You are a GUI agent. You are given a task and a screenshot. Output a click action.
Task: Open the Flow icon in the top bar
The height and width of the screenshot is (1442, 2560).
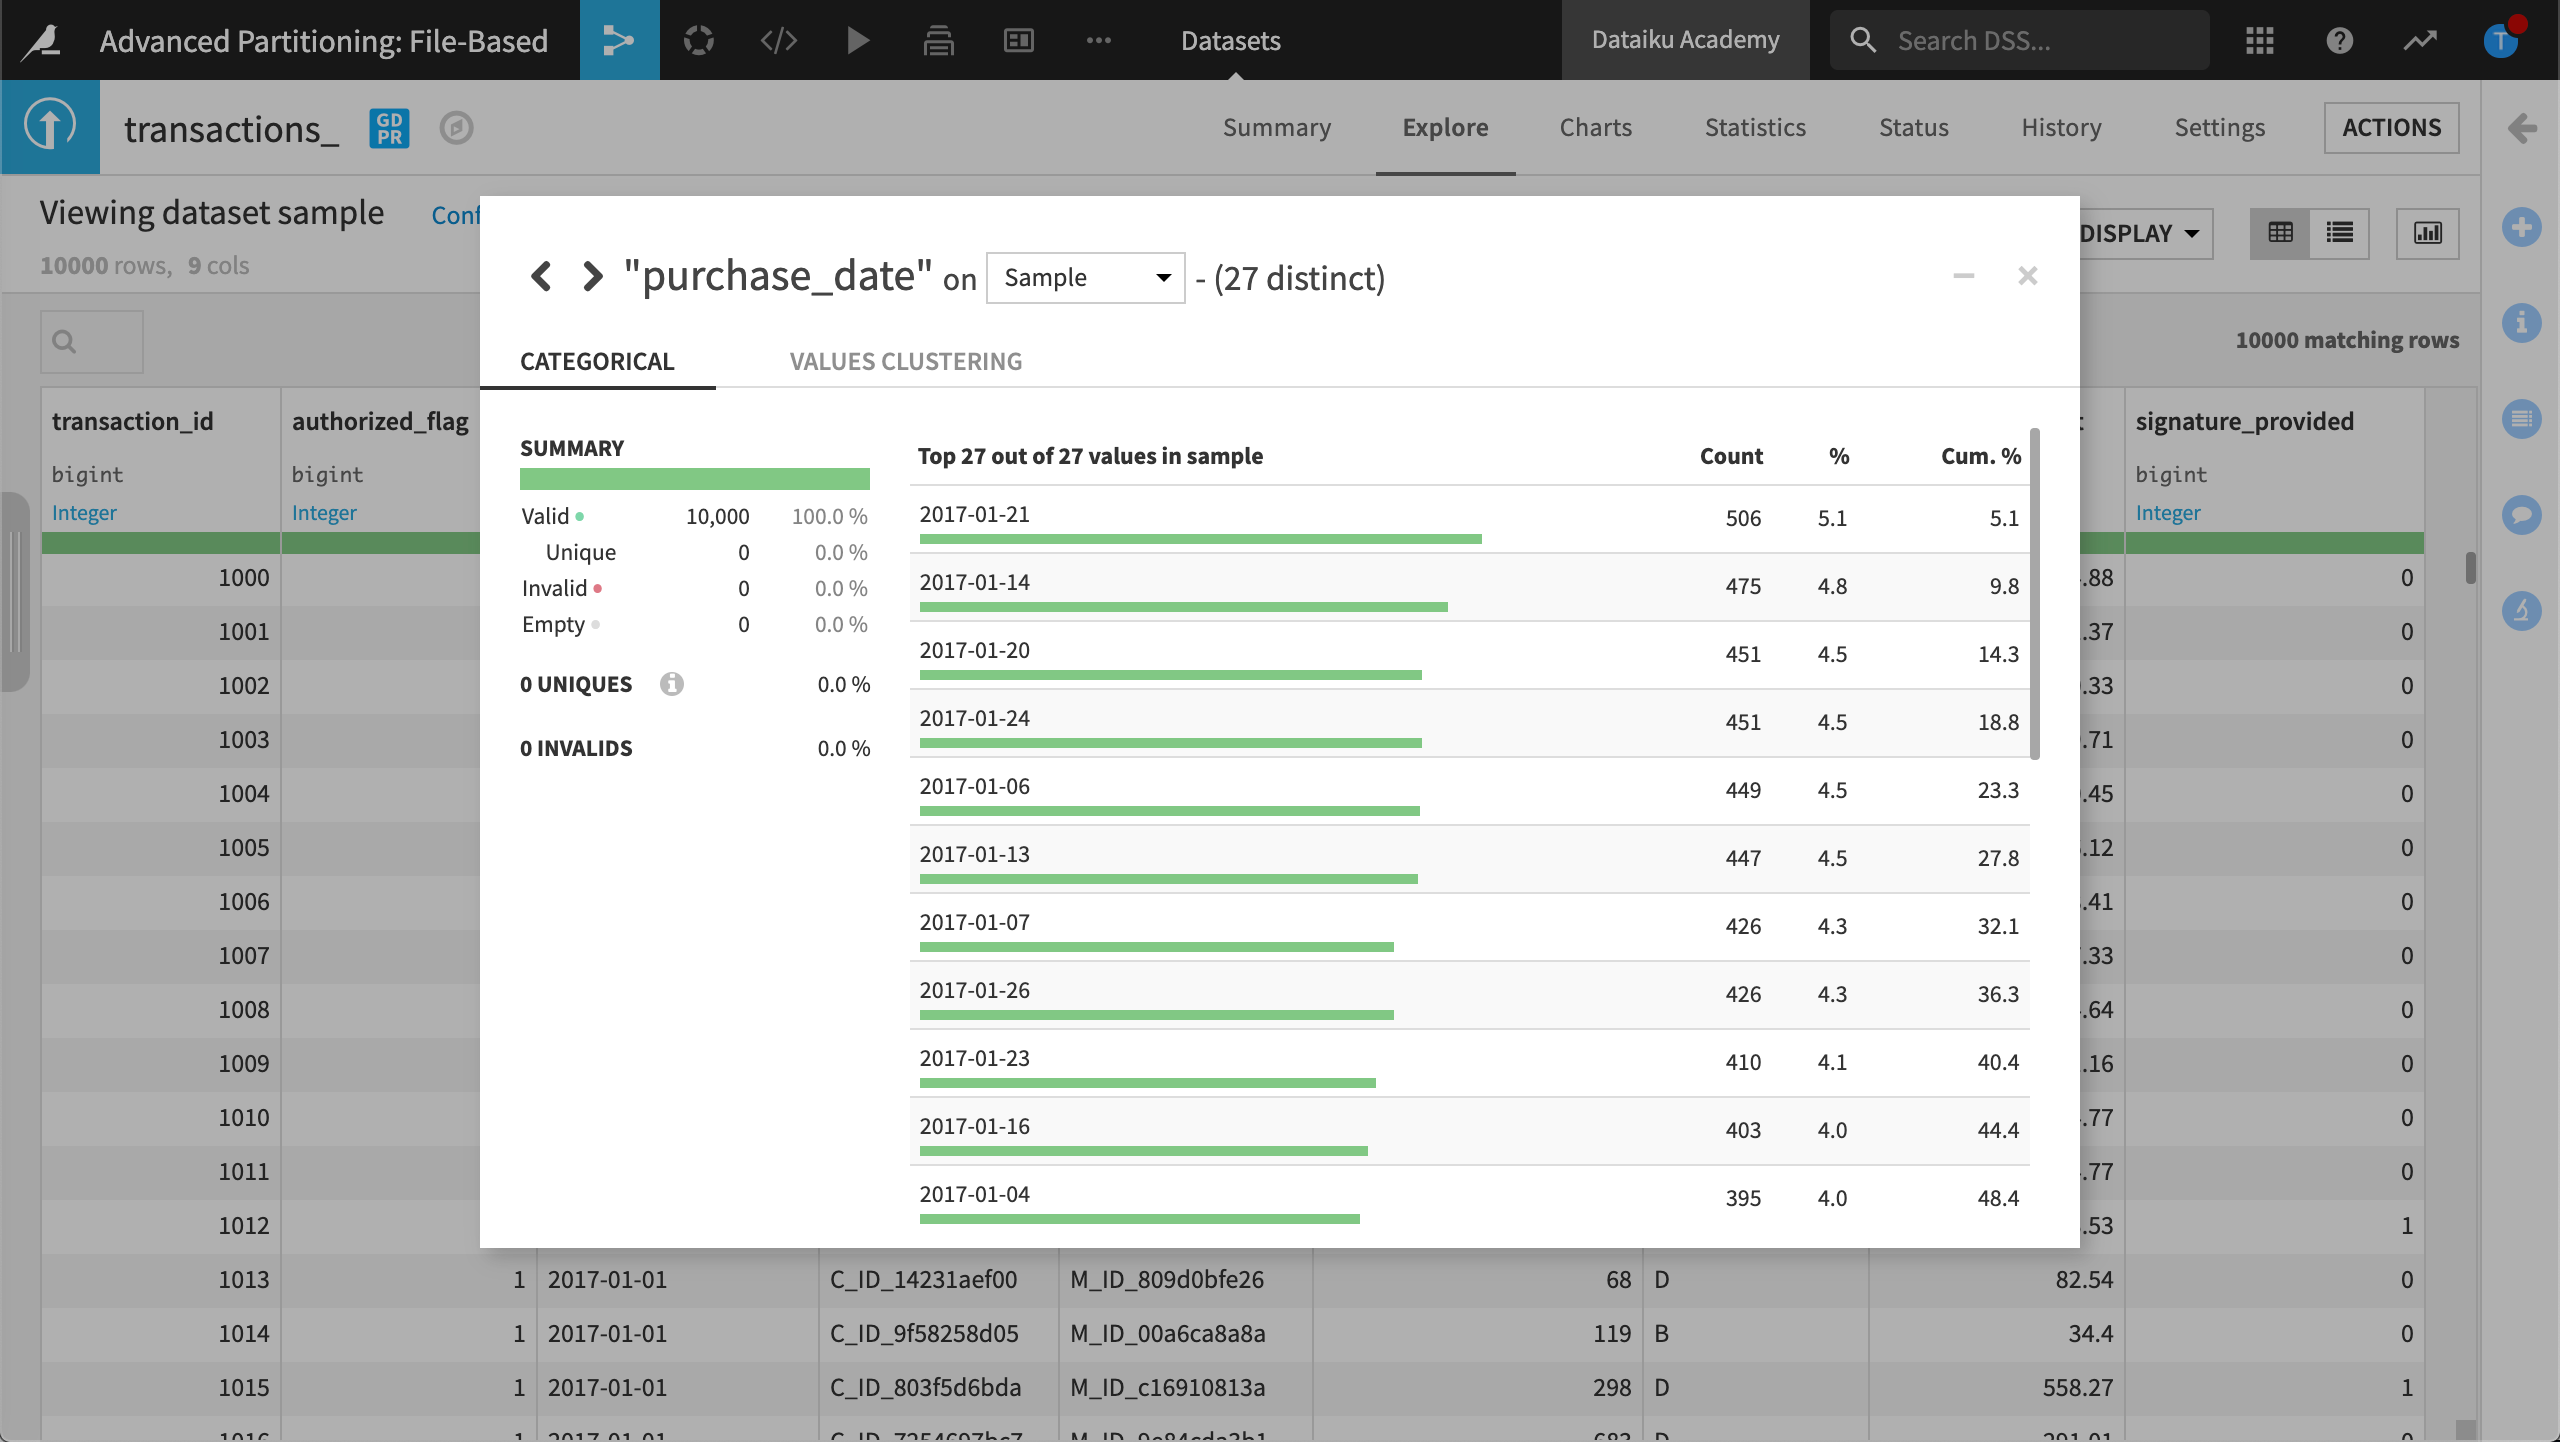[619, 40]
